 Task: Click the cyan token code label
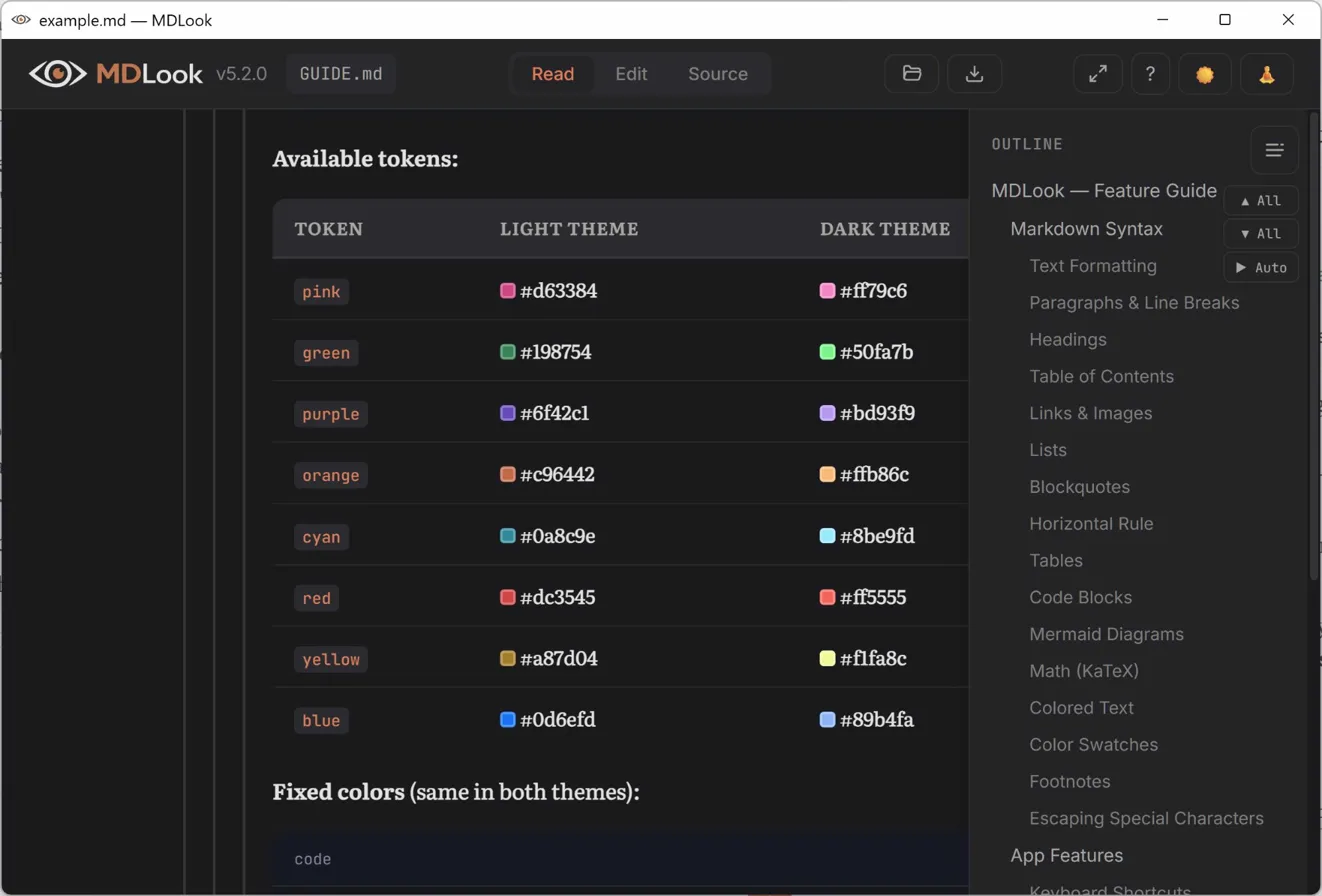322,537
